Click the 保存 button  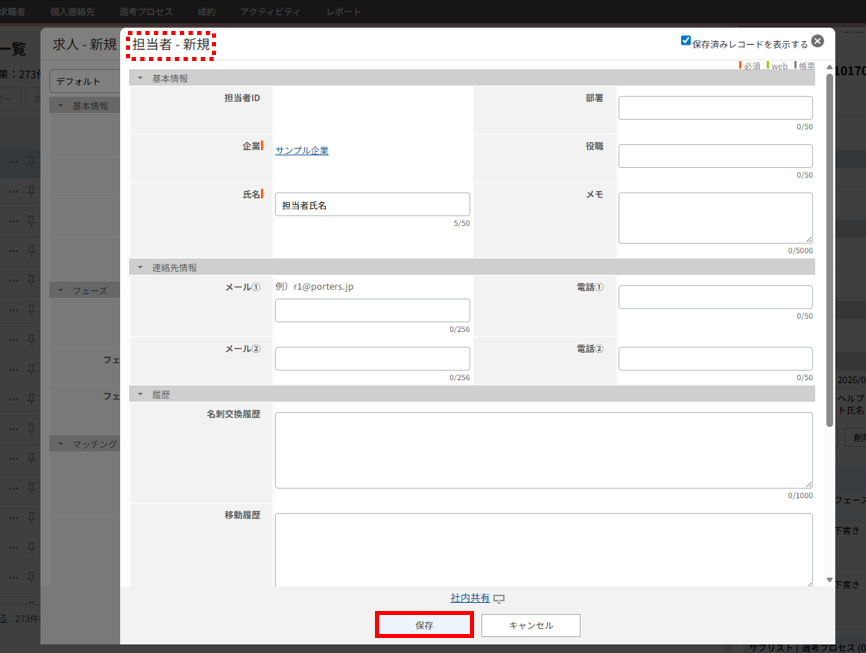(x=424, y=625)
